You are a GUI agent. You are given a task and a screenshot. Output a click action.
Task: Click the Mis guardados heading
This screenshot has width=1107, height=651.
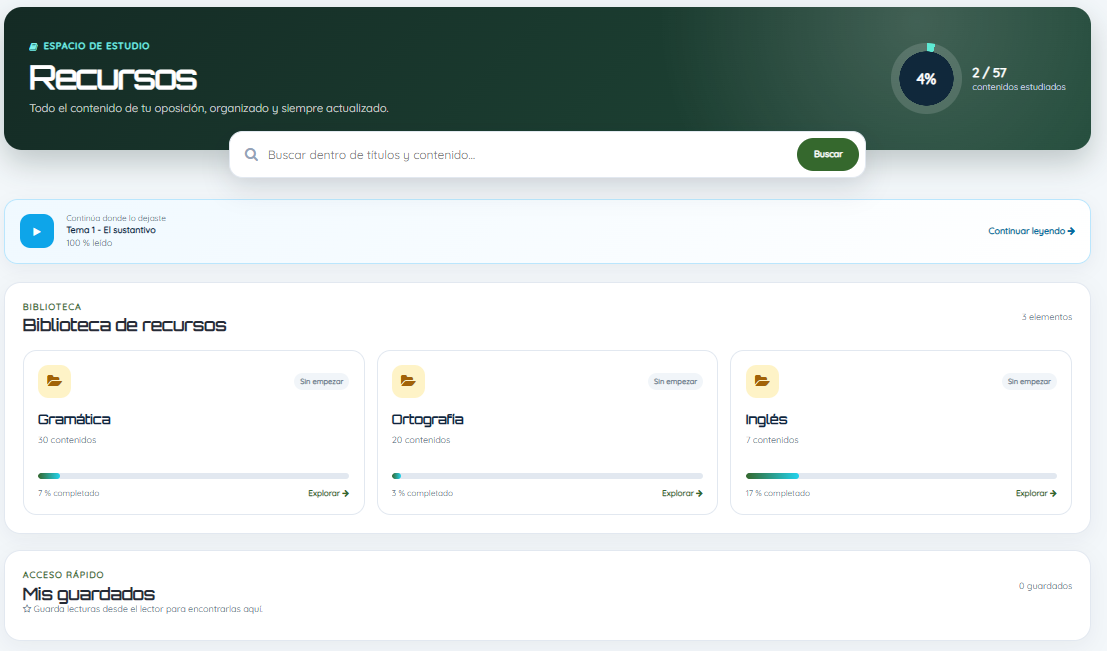pyautogui.click(x=88, y=594)
